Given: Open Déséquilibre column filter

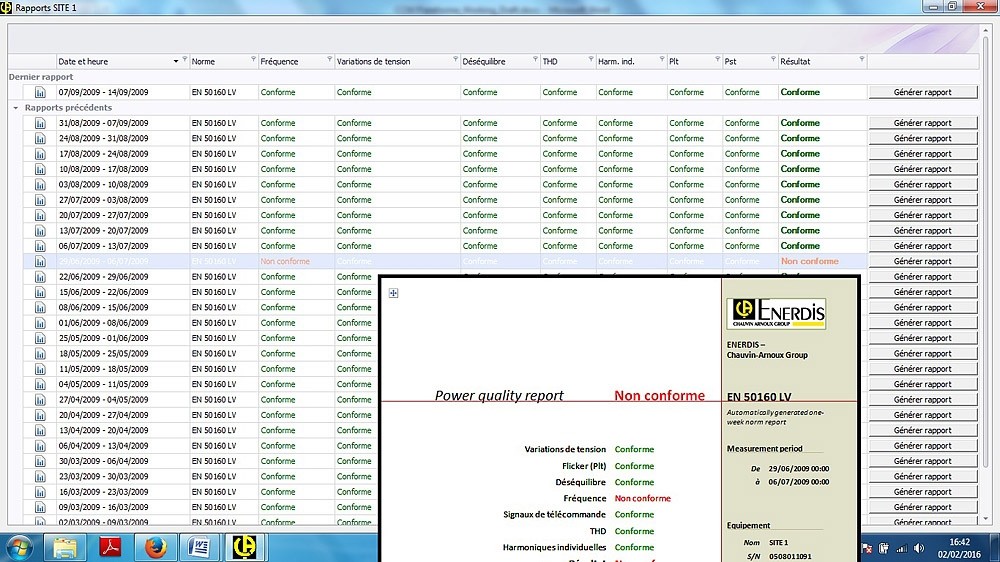Looking at the screenshot, I should (x=535, y=59).
